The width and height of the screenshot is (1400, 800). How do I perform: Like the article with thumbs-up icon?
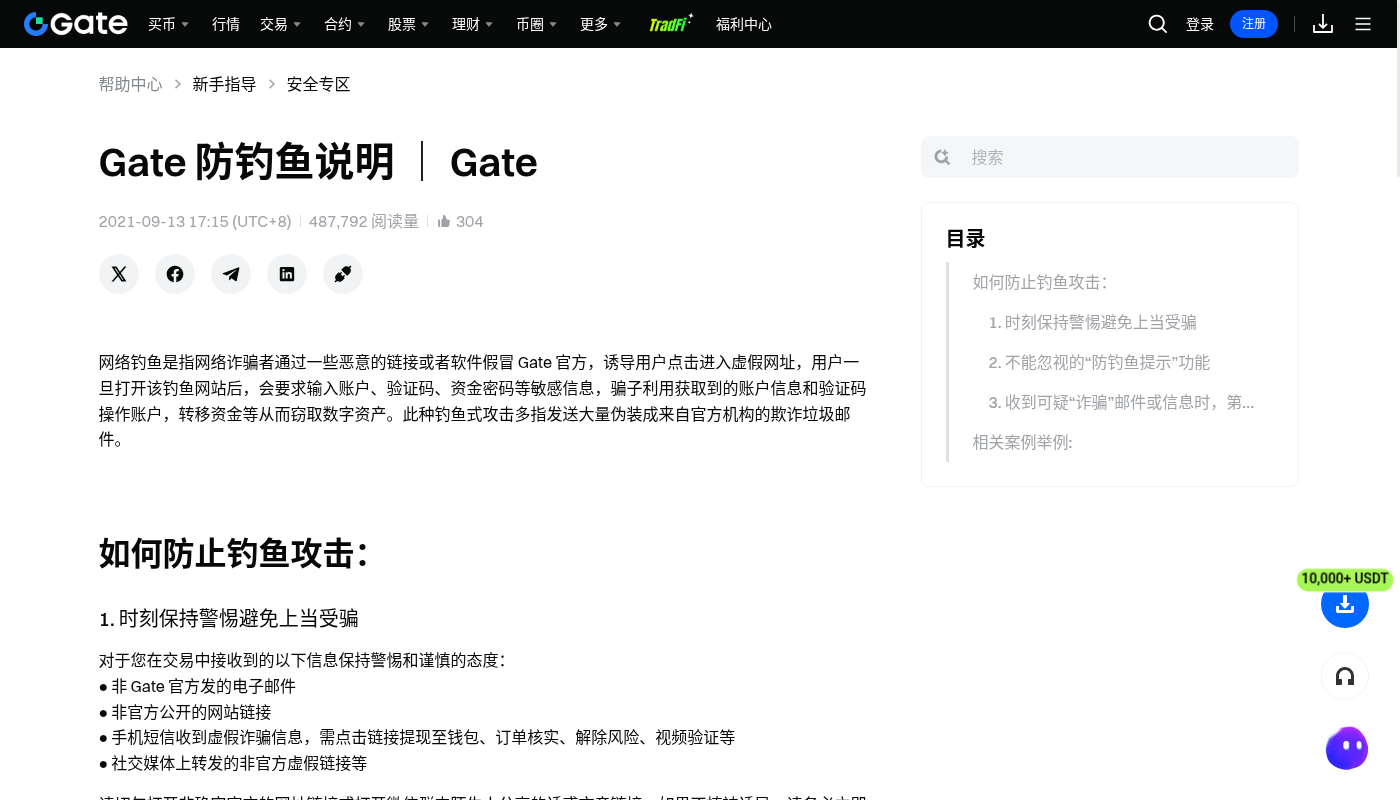point(444,222)
